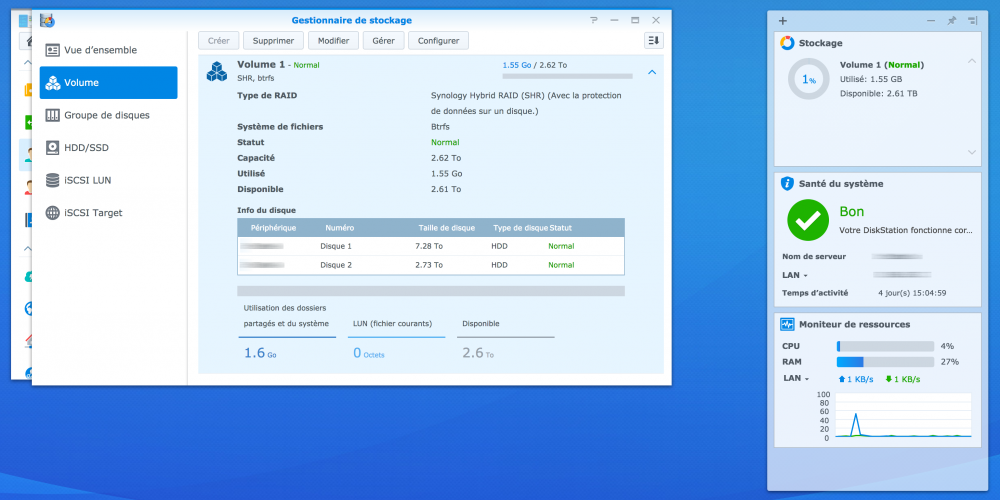
Task: Open the LAN dropdown in Santé du système
Action: point(795,275)
